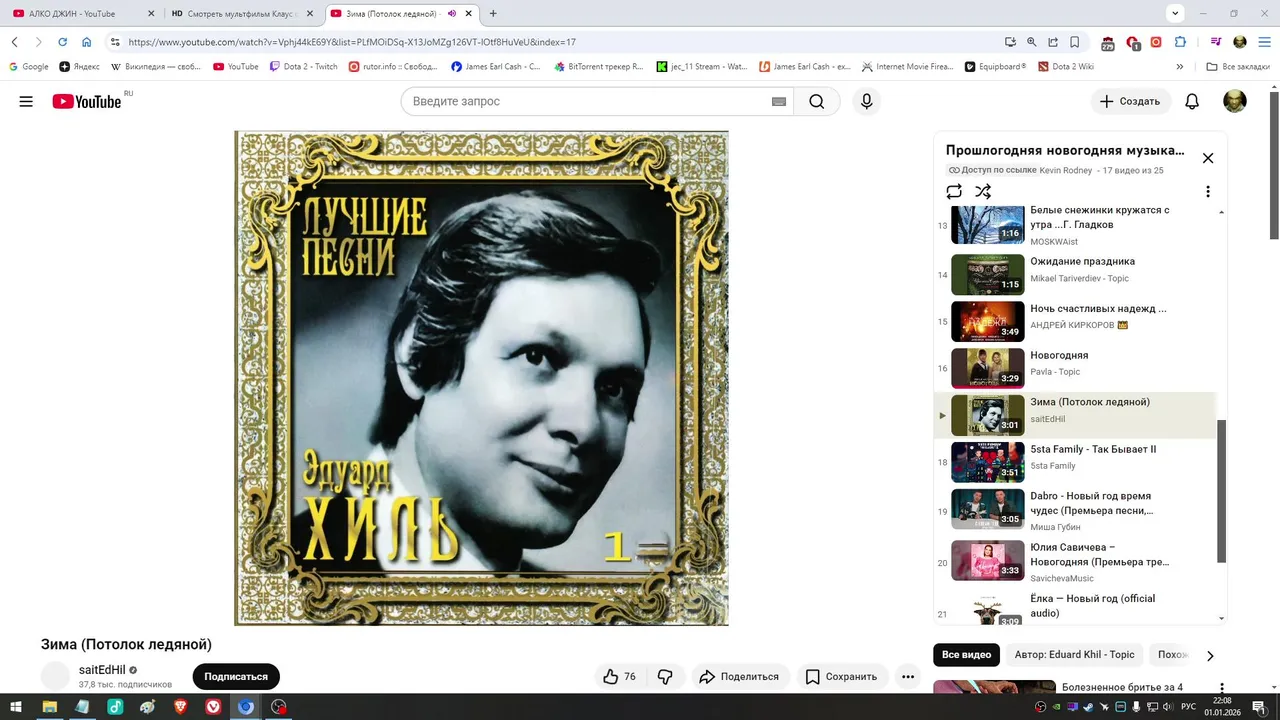This screenshot has width=1280, height=720.
Task: Open Все закладки folder
Action: tap(1238, 67)
